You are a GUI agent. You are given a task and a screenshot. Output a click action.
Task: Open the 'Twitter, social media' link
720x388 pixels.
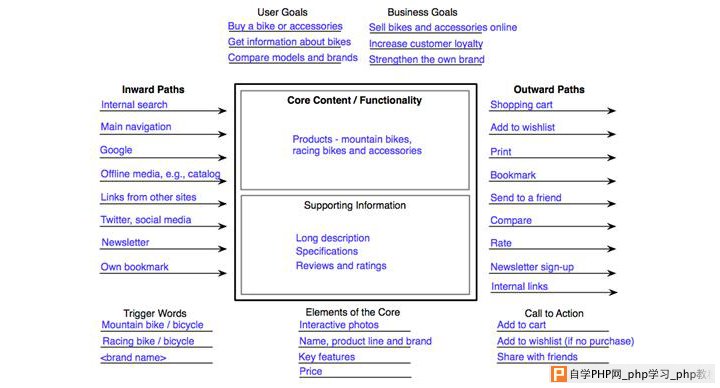(146, 220)
